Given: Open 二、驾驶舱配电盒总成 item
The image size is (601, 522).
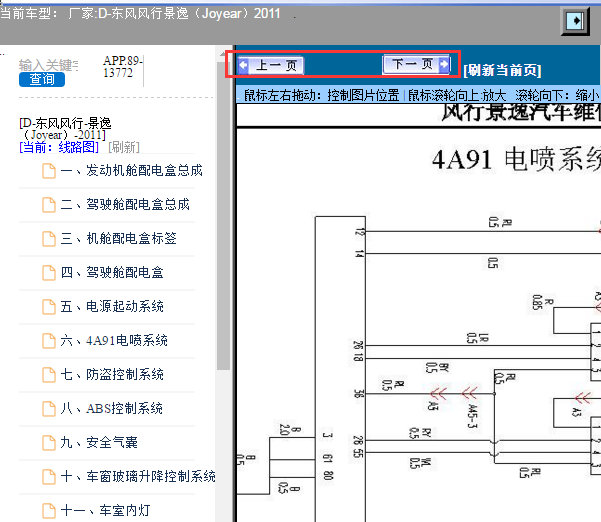Looking at the screenshot, I should (125, 205).
